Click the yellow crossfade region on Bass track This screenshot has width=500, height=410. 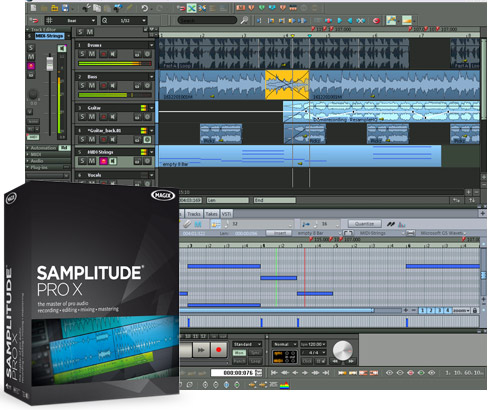[287, 85]
